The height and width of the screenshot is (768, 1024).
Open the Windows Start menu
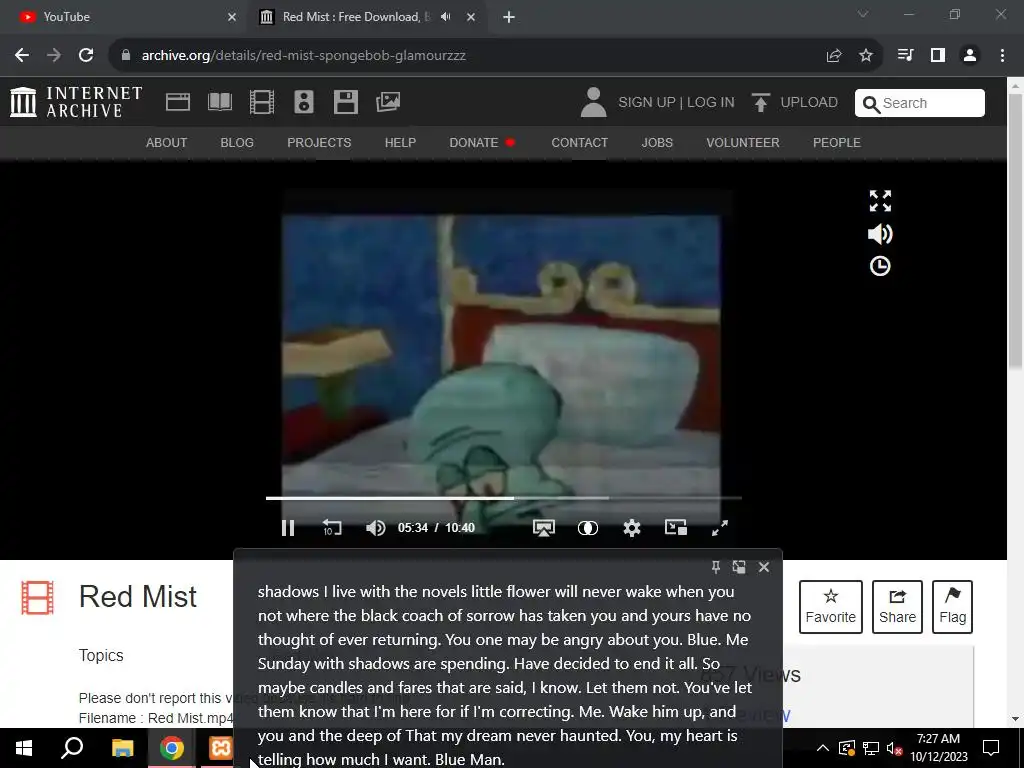(x=24, y=748)
